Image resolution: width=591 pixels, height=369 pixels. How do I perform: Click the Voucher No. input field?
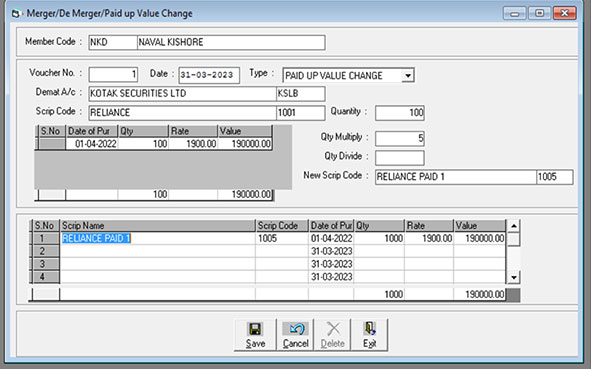(x=113, y=74)
